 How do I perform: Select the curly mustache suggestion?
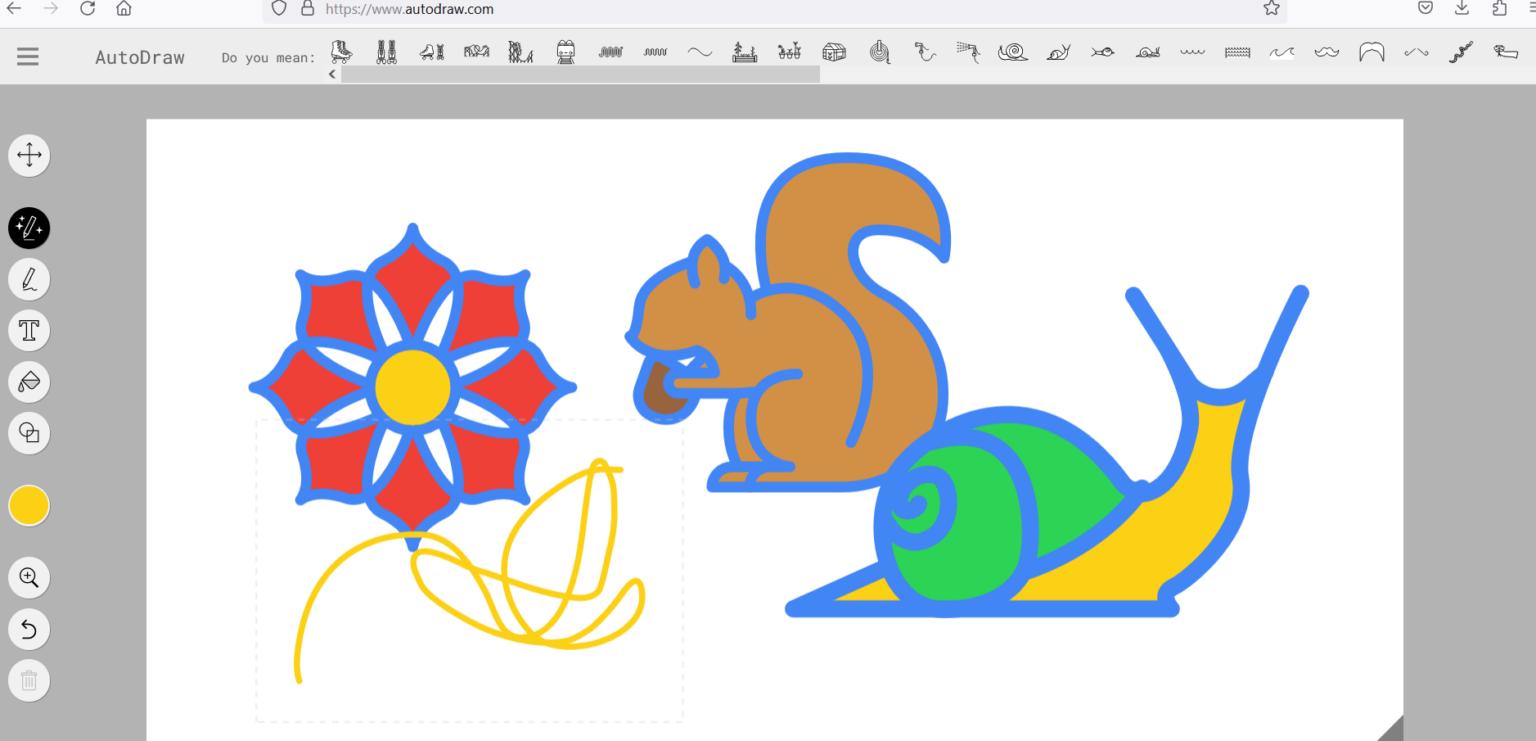pyautogui.click(x=1326, y=52)
